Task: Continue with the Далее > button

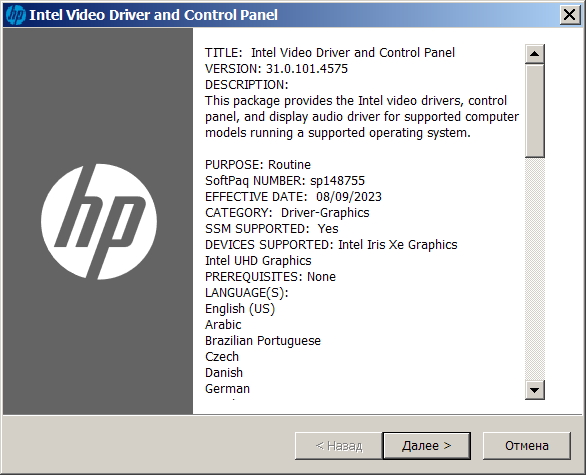Action: [x=426, y=446]
